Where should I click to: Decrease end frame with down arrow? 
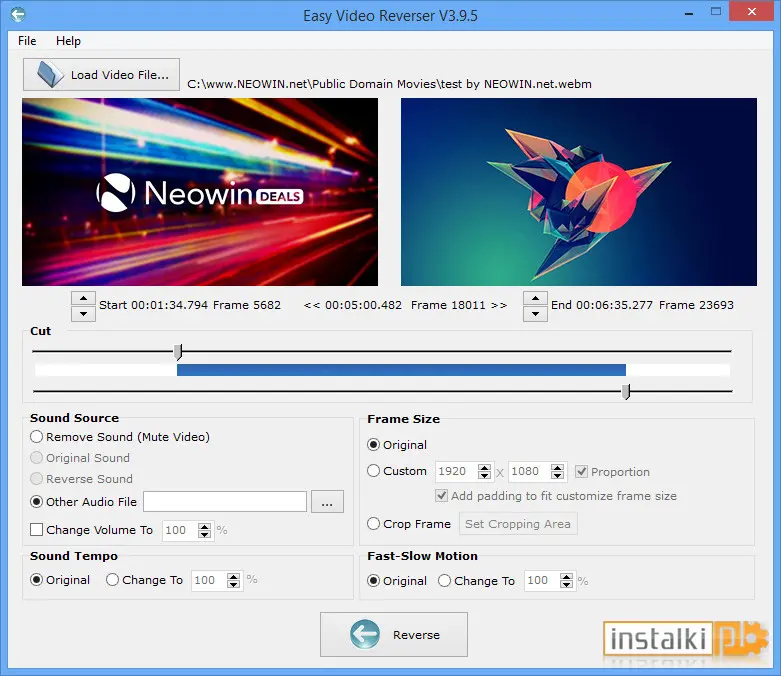(x=535, y=314)
